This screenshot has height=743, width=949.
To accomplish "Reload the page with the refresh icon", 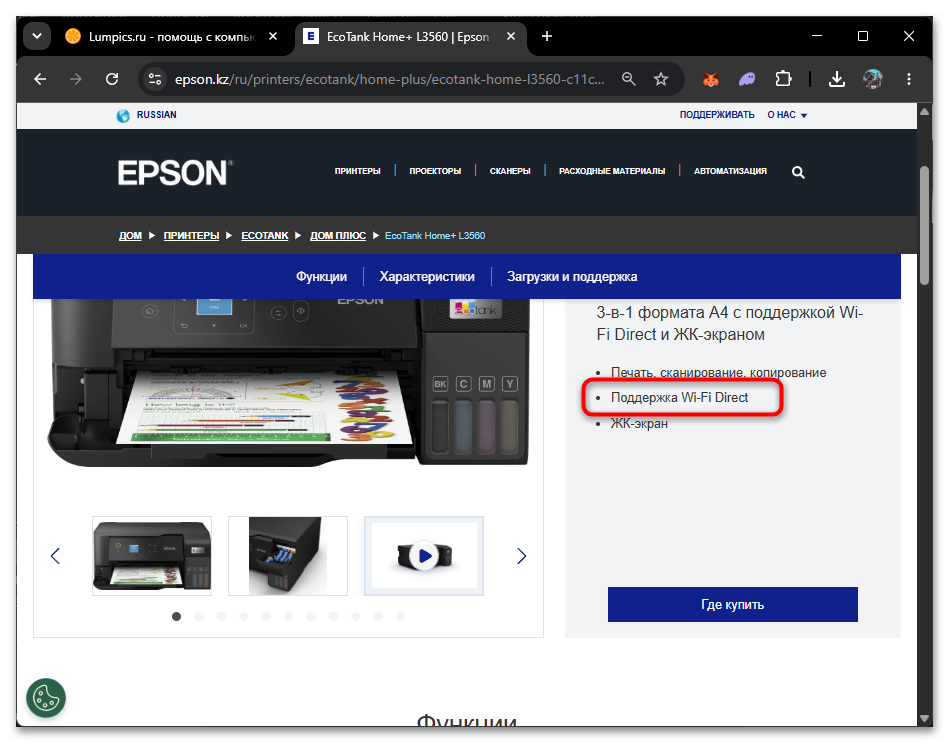I will [112, 79].
